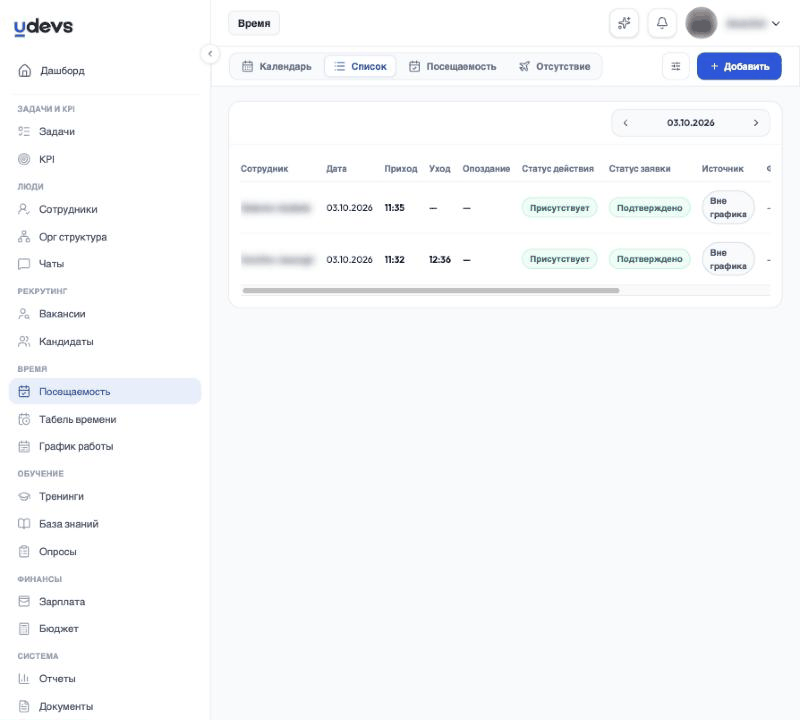The image size is (800, 720).
Task: Open notifications bell
Action: tap(662, 23)
